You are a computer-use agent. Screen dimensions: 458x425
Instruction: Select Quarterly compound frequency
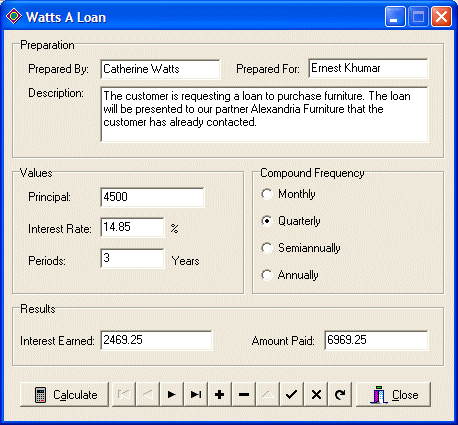[291, 221]
